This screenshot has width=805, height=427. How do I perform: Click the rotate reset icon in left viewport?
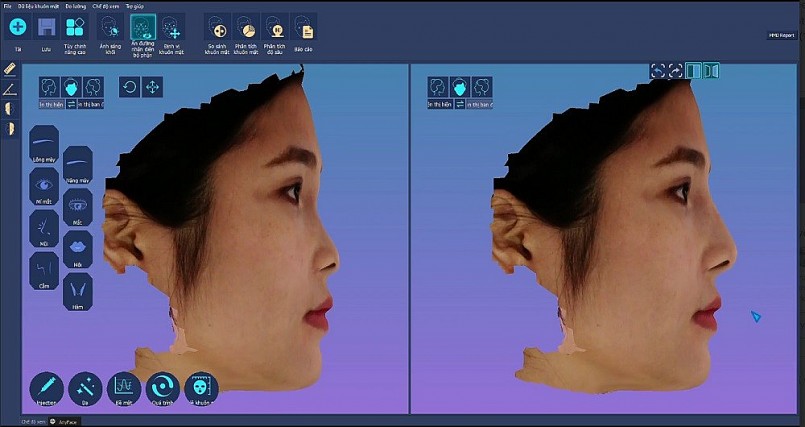[129, 87]
